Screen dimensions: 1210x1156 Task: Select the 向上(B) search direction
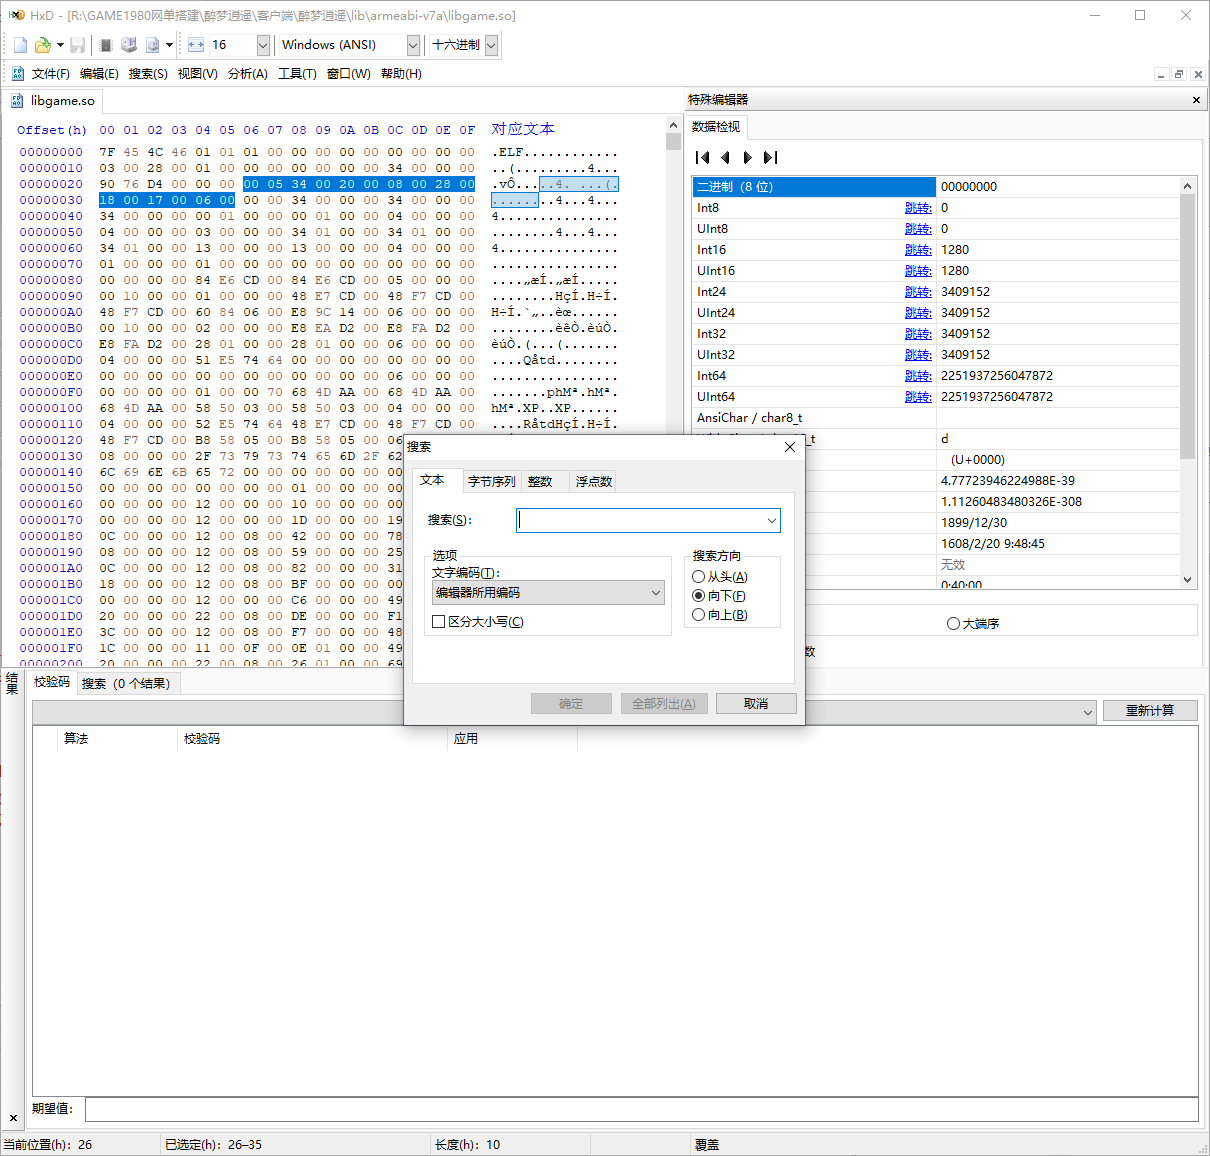pos(699,615)
